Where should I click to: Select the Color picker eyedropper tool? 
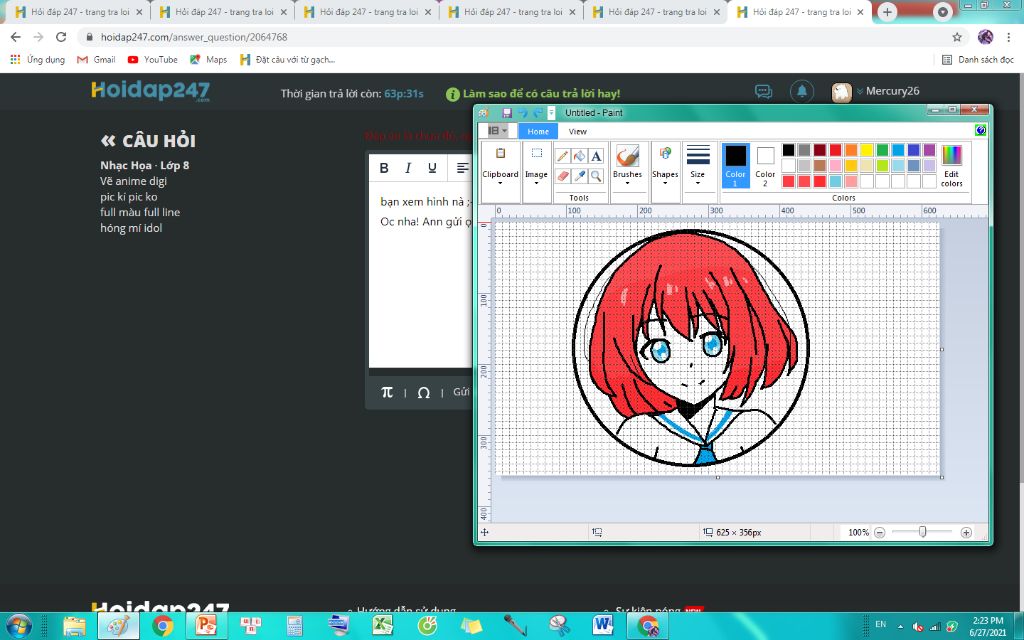(x=579, y=176)
